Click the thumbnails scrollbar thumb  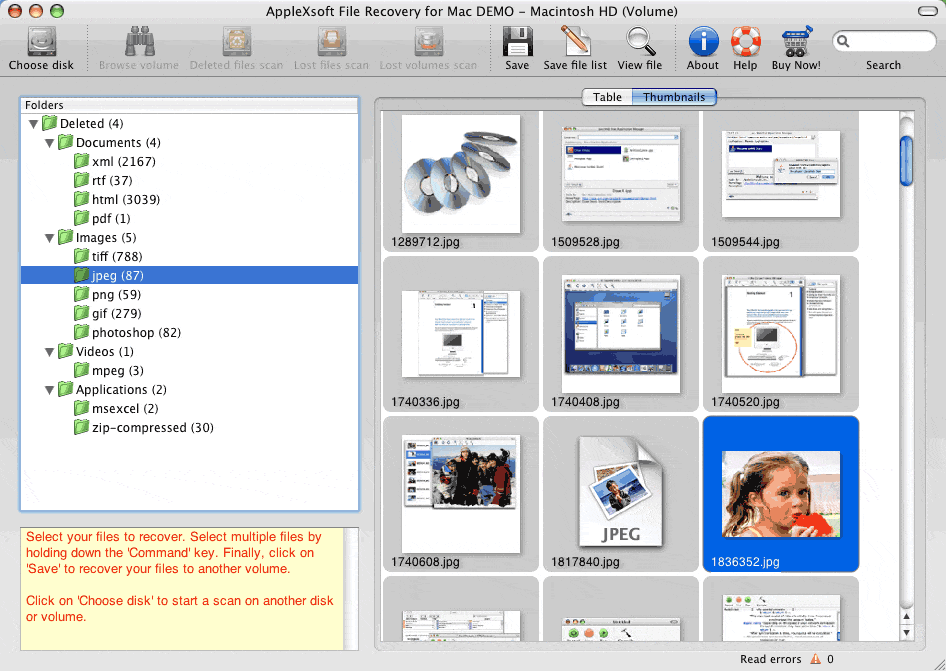[x=906, y=161]
